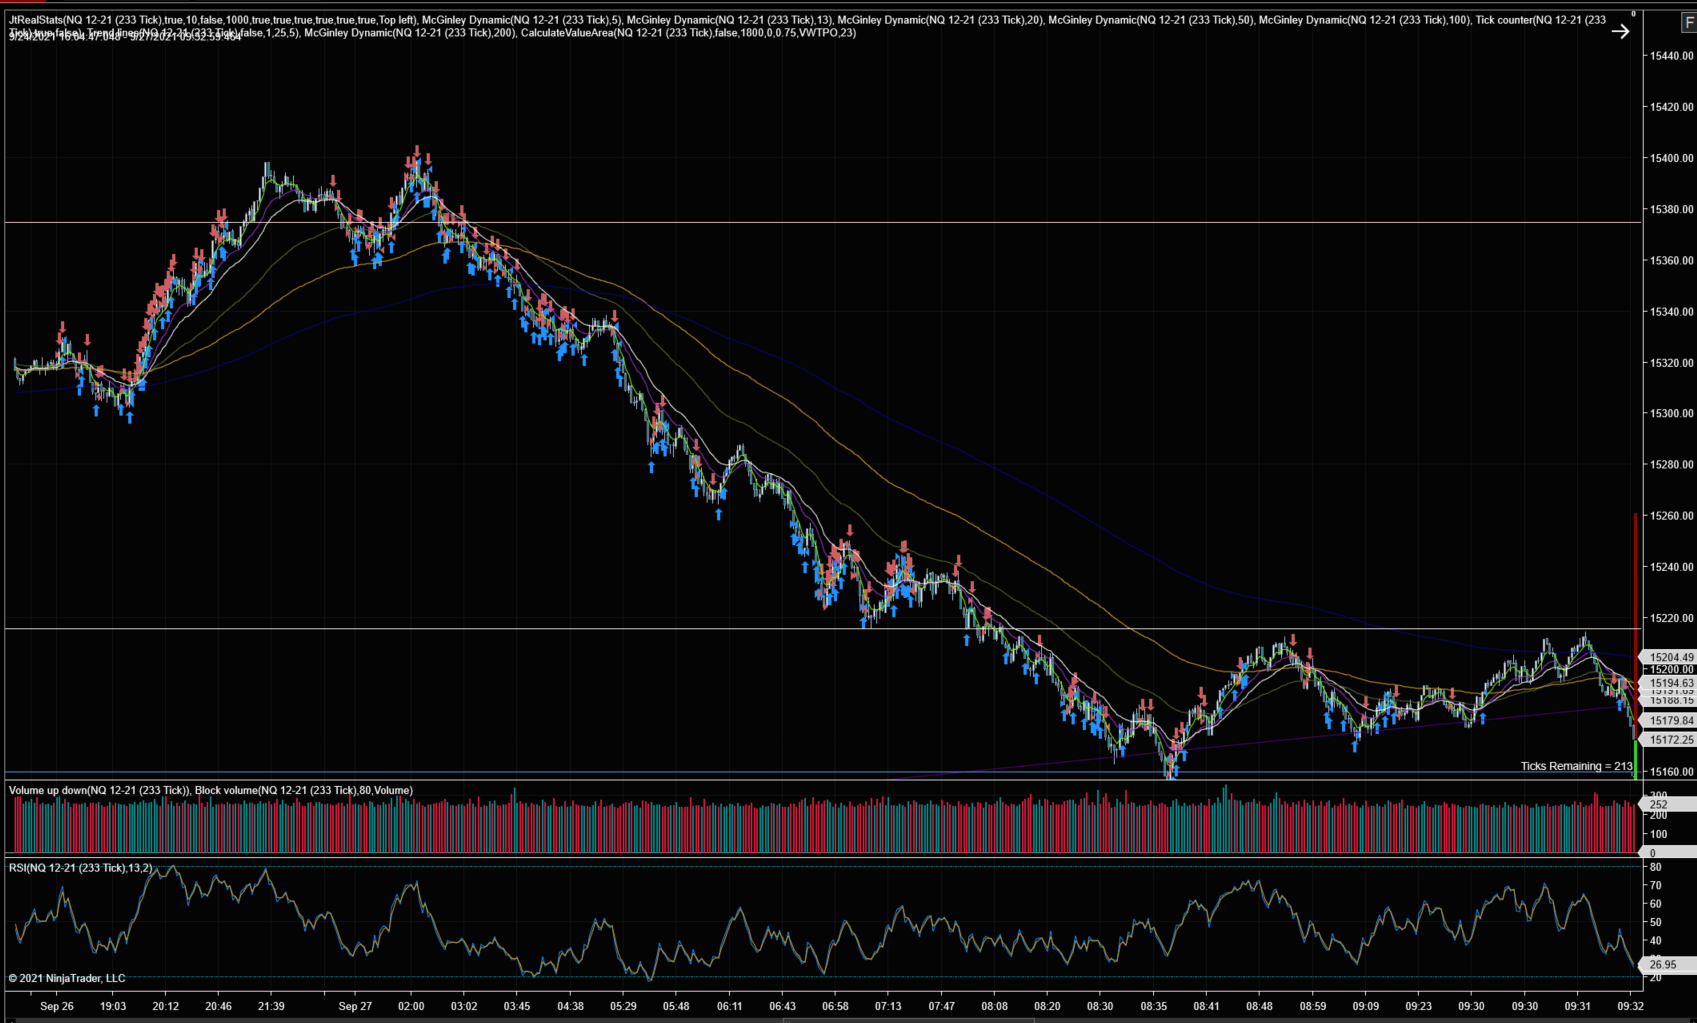
Task: Click the F button above the price axis
Action: 1689,23
